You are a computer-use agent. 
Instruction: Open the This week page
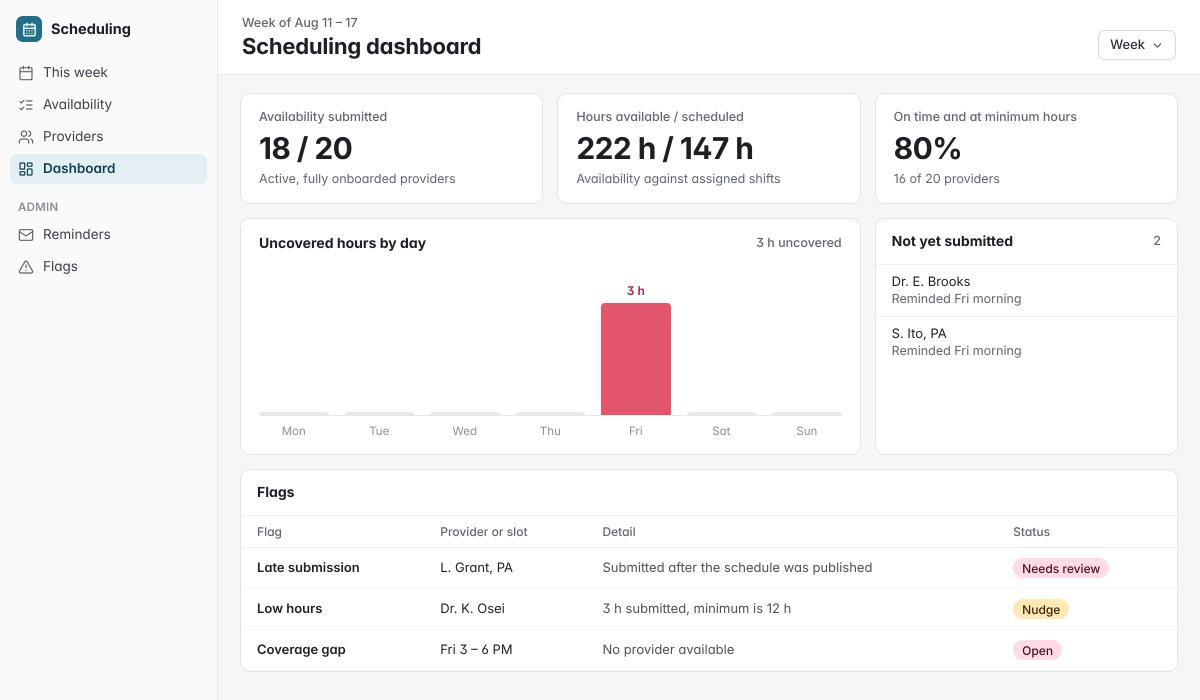tap(108, 73)
